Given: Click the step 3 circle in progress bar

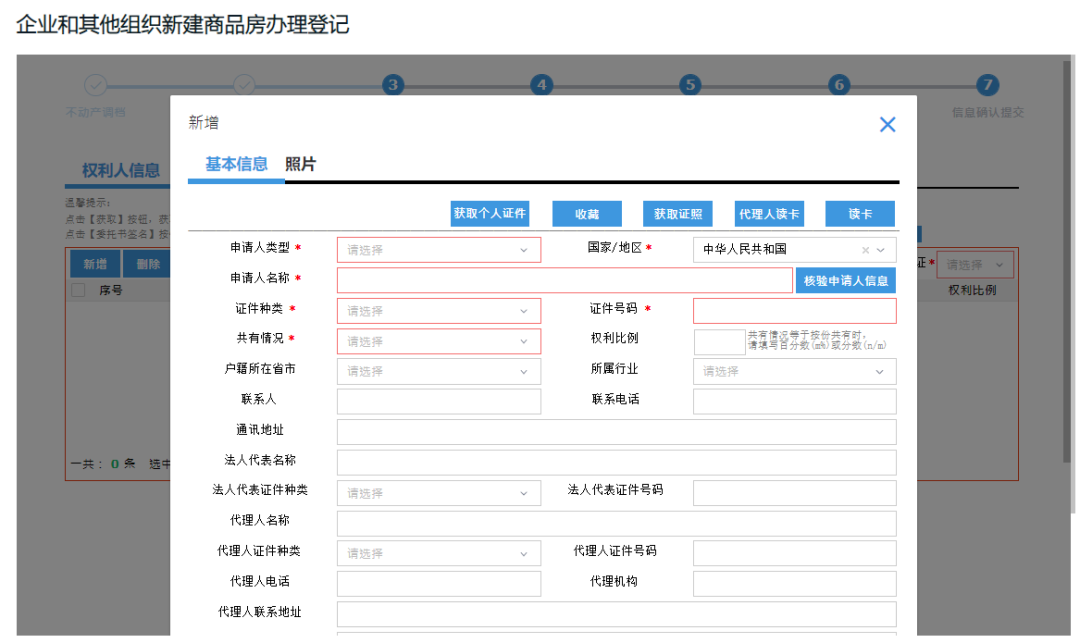Looking at the screenshot, I should pyautogui.click(x=393, y=85).
